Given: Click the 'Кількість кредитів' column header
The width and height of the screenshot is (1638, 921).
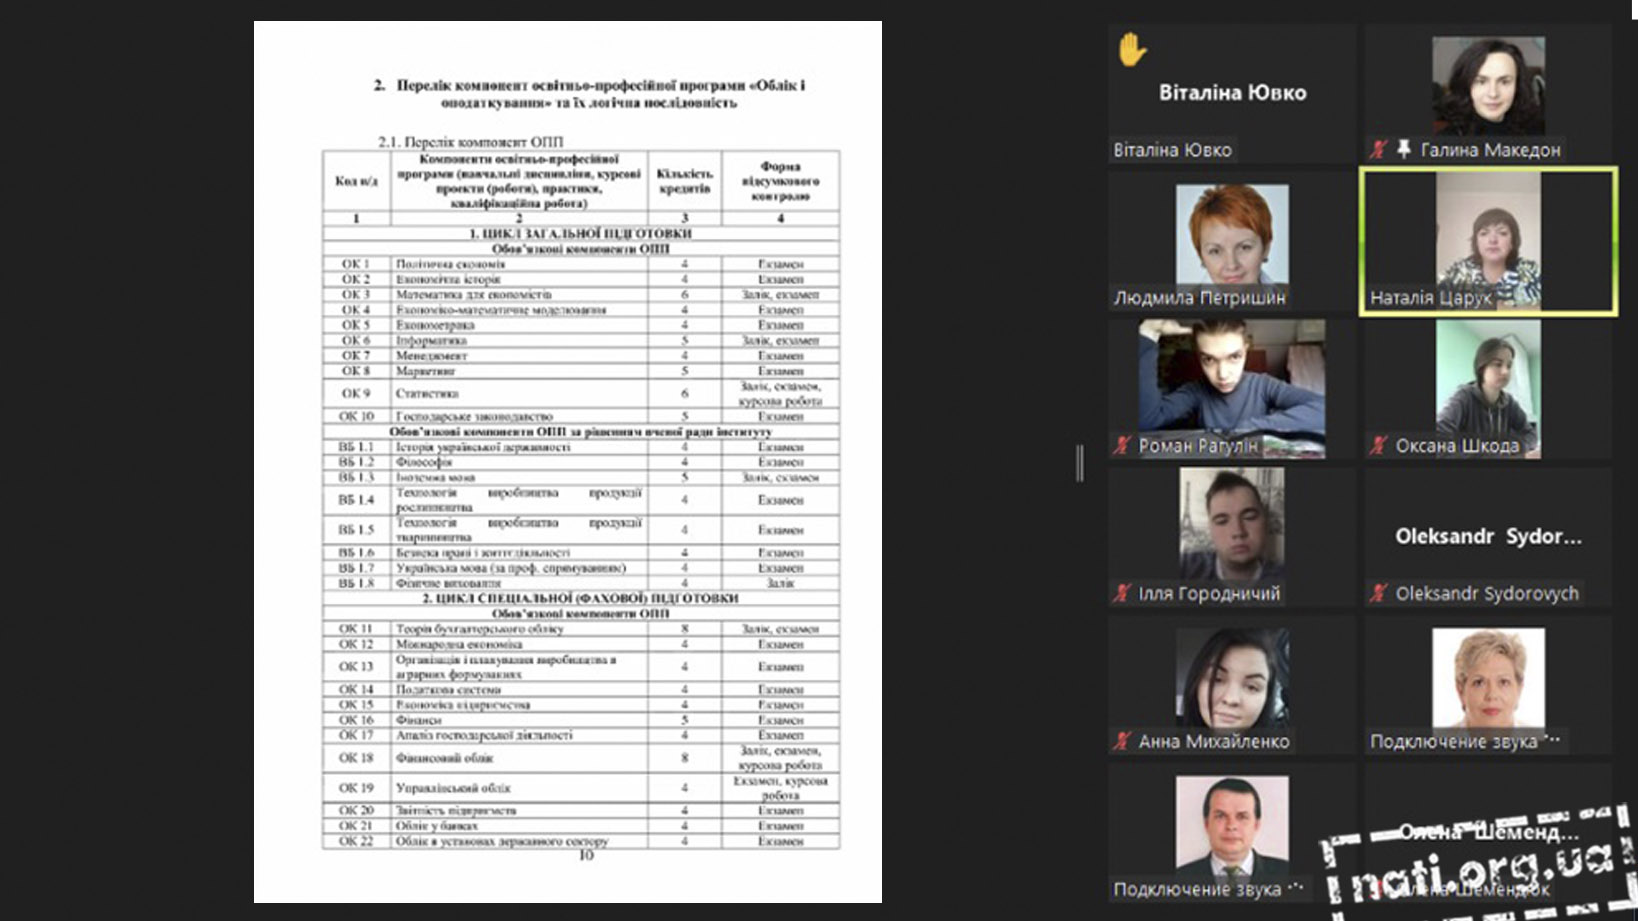Looking at the screenshot, I should [684, 181].
